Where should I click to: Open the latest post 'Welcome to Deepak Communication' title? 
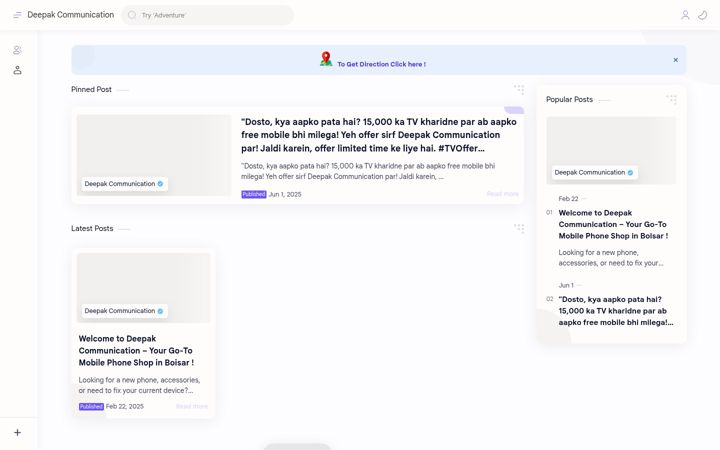(x=136, y=350)
